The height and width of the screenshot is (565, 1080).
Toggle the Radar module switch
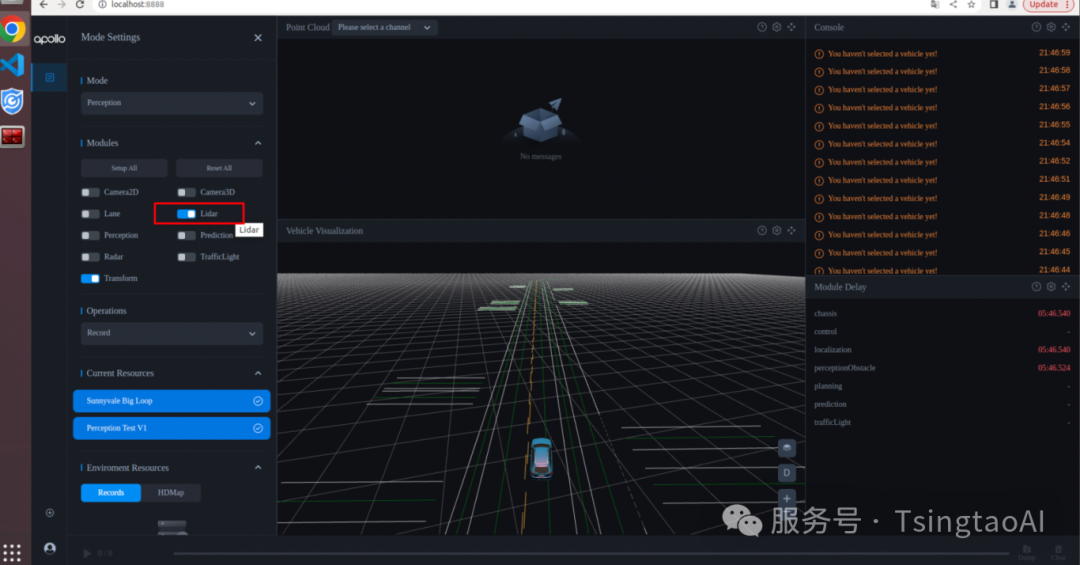click(x=90, y=256)
